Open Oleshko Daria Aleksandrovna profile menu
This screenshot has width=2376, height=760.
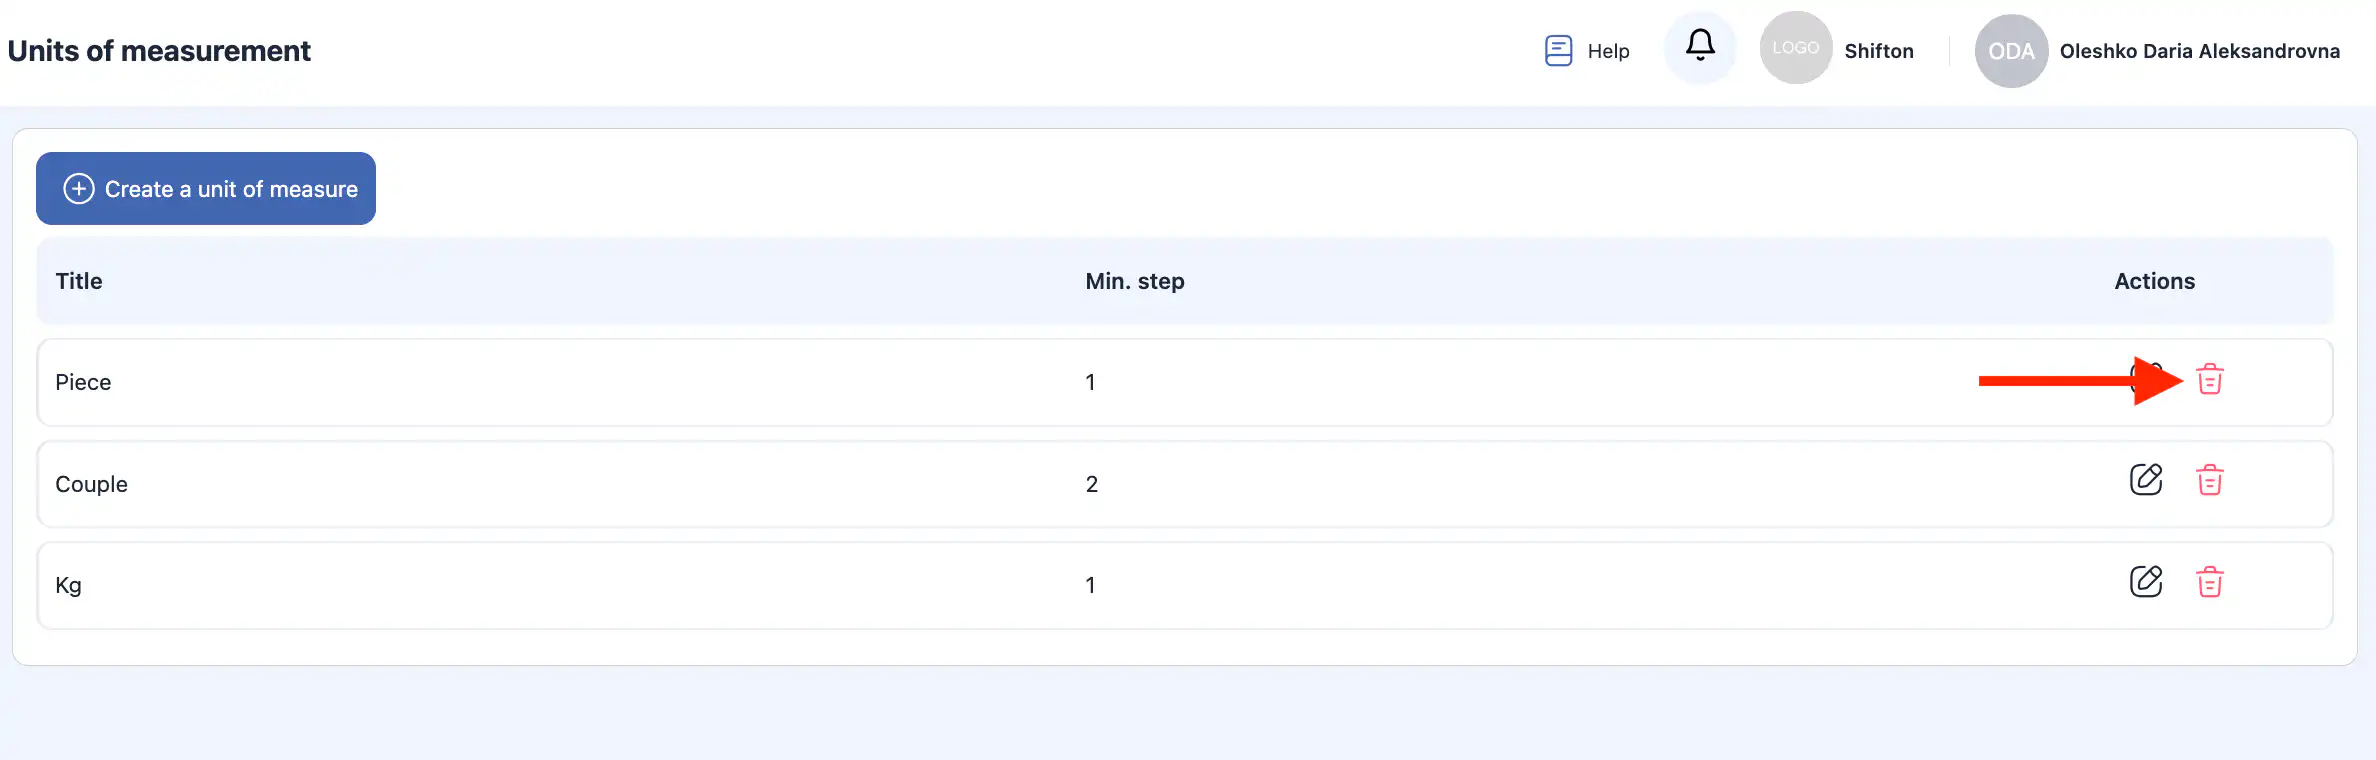[2199, 51]
